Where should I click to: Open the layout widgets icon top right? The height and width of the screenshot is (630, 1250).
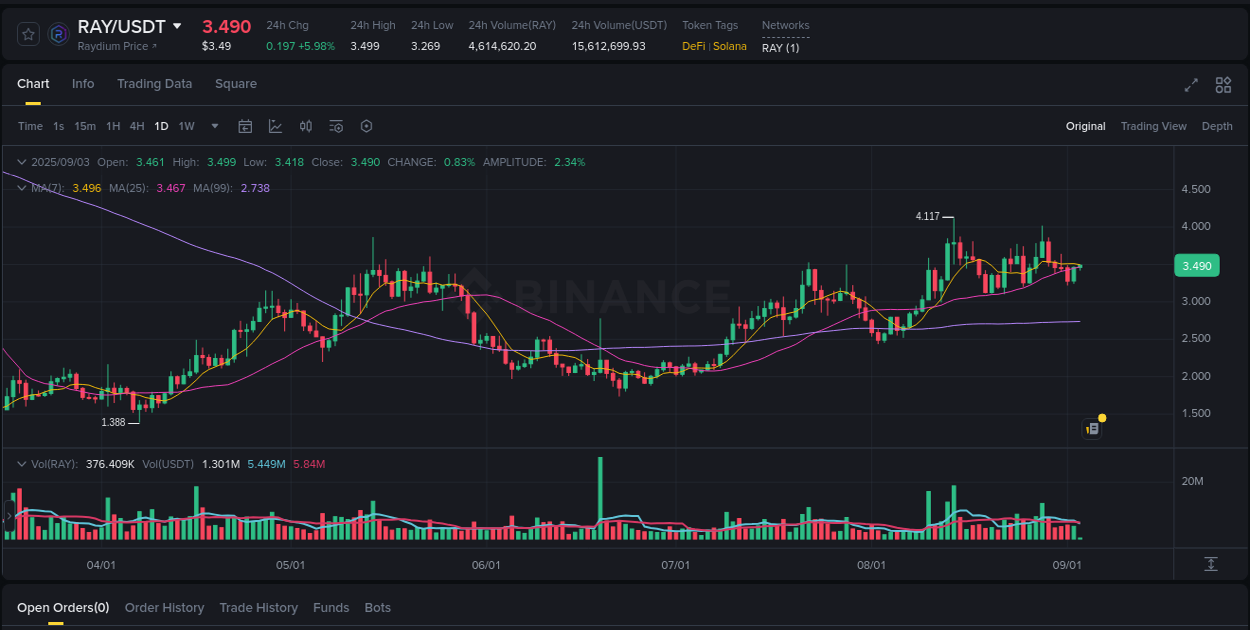[1222, 86]
